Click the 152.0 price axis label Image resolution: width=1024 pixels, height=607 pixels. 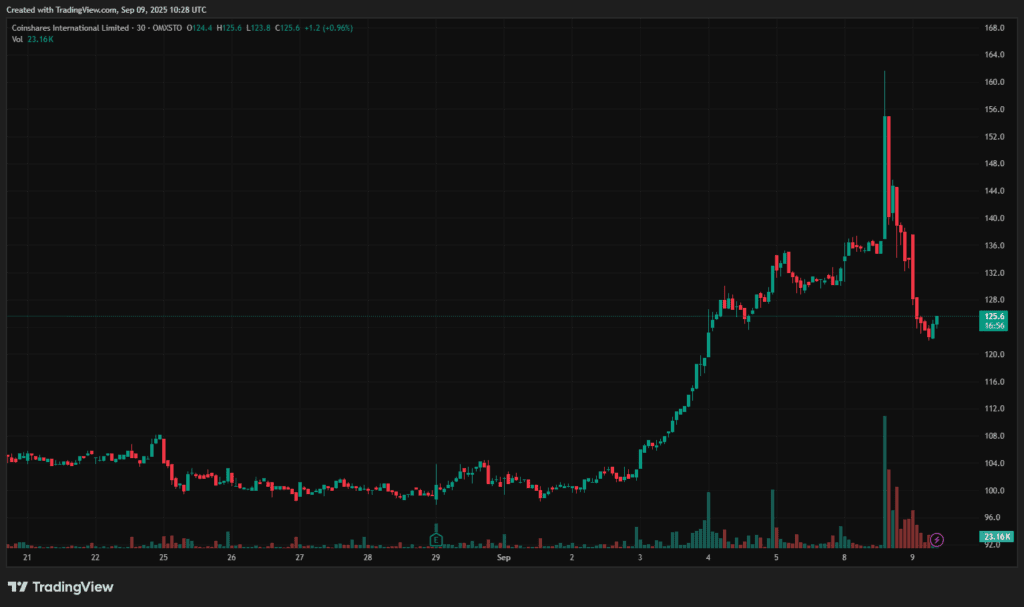994,137
